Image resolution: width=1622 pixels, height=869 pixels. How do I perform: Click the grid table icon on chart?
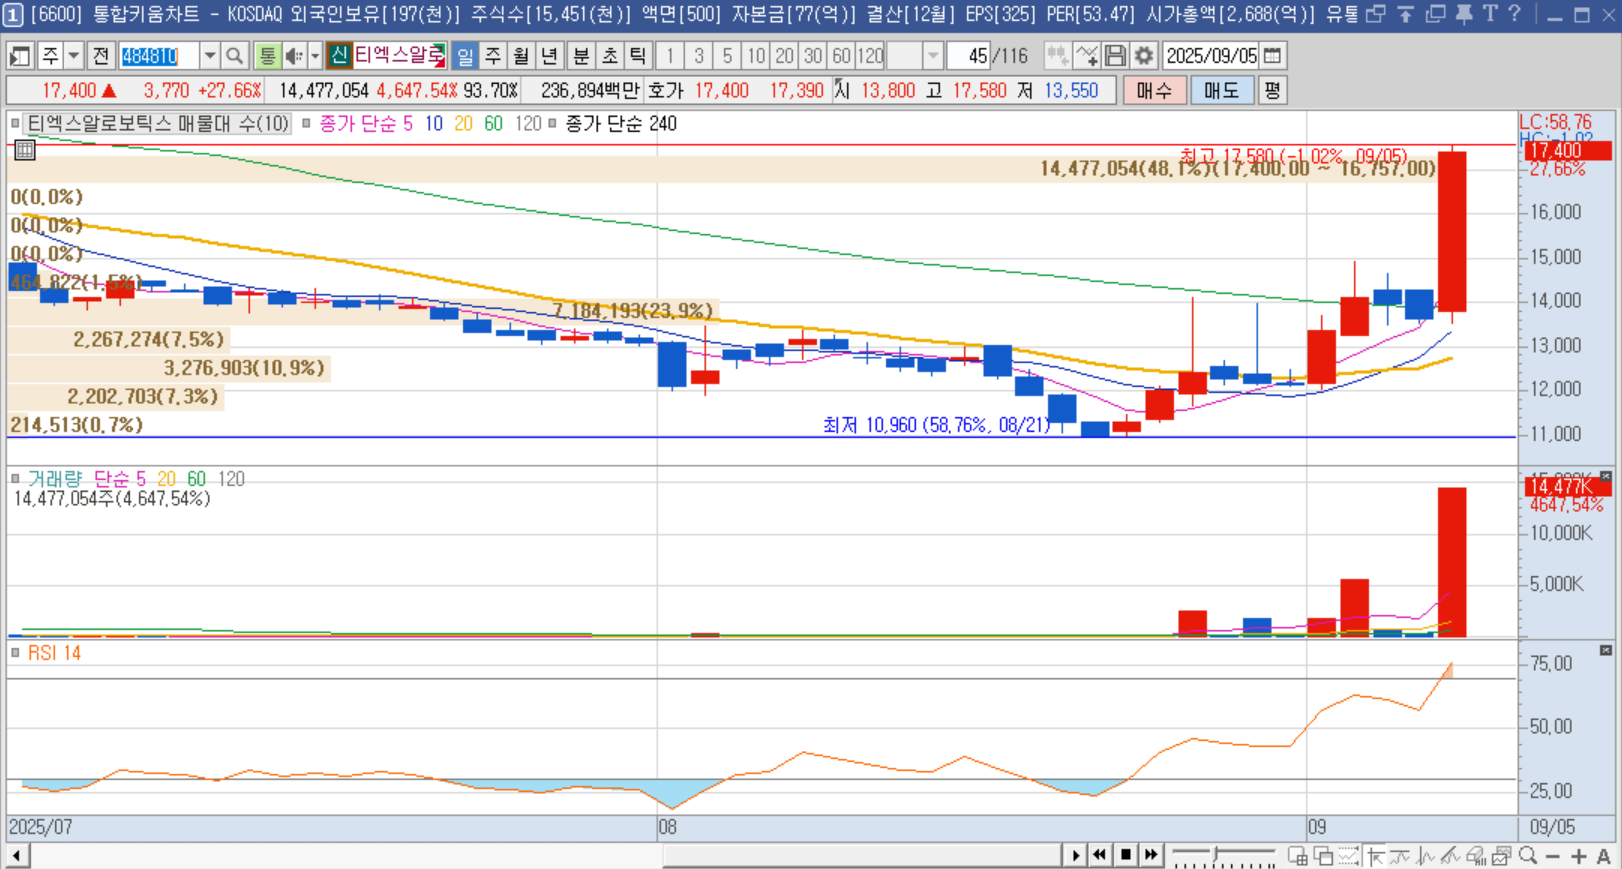tap(25, 150)
